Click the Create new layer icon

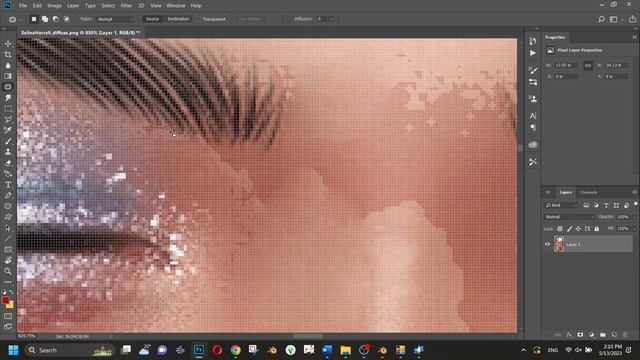(x=614, y=335)
